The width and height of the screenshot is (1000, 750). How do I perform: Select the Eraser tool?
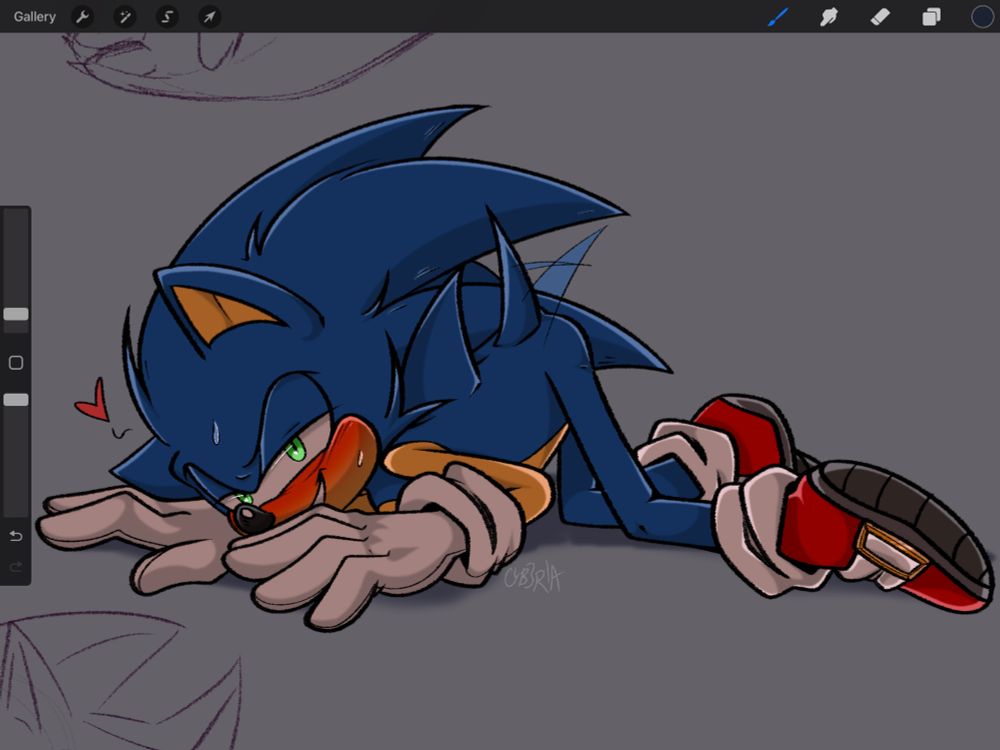[880, 17]
